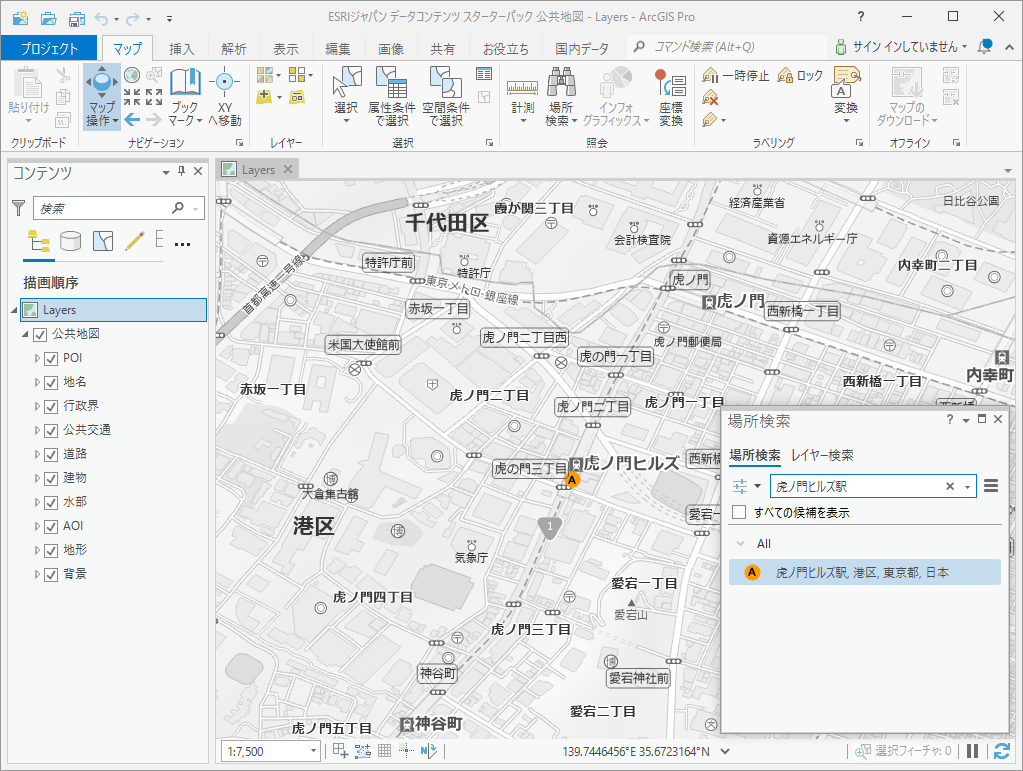1023x771 pixels.
Task: Click the 場所検索 binoculars icon in ribbon
Action: (x=562, y=83)
